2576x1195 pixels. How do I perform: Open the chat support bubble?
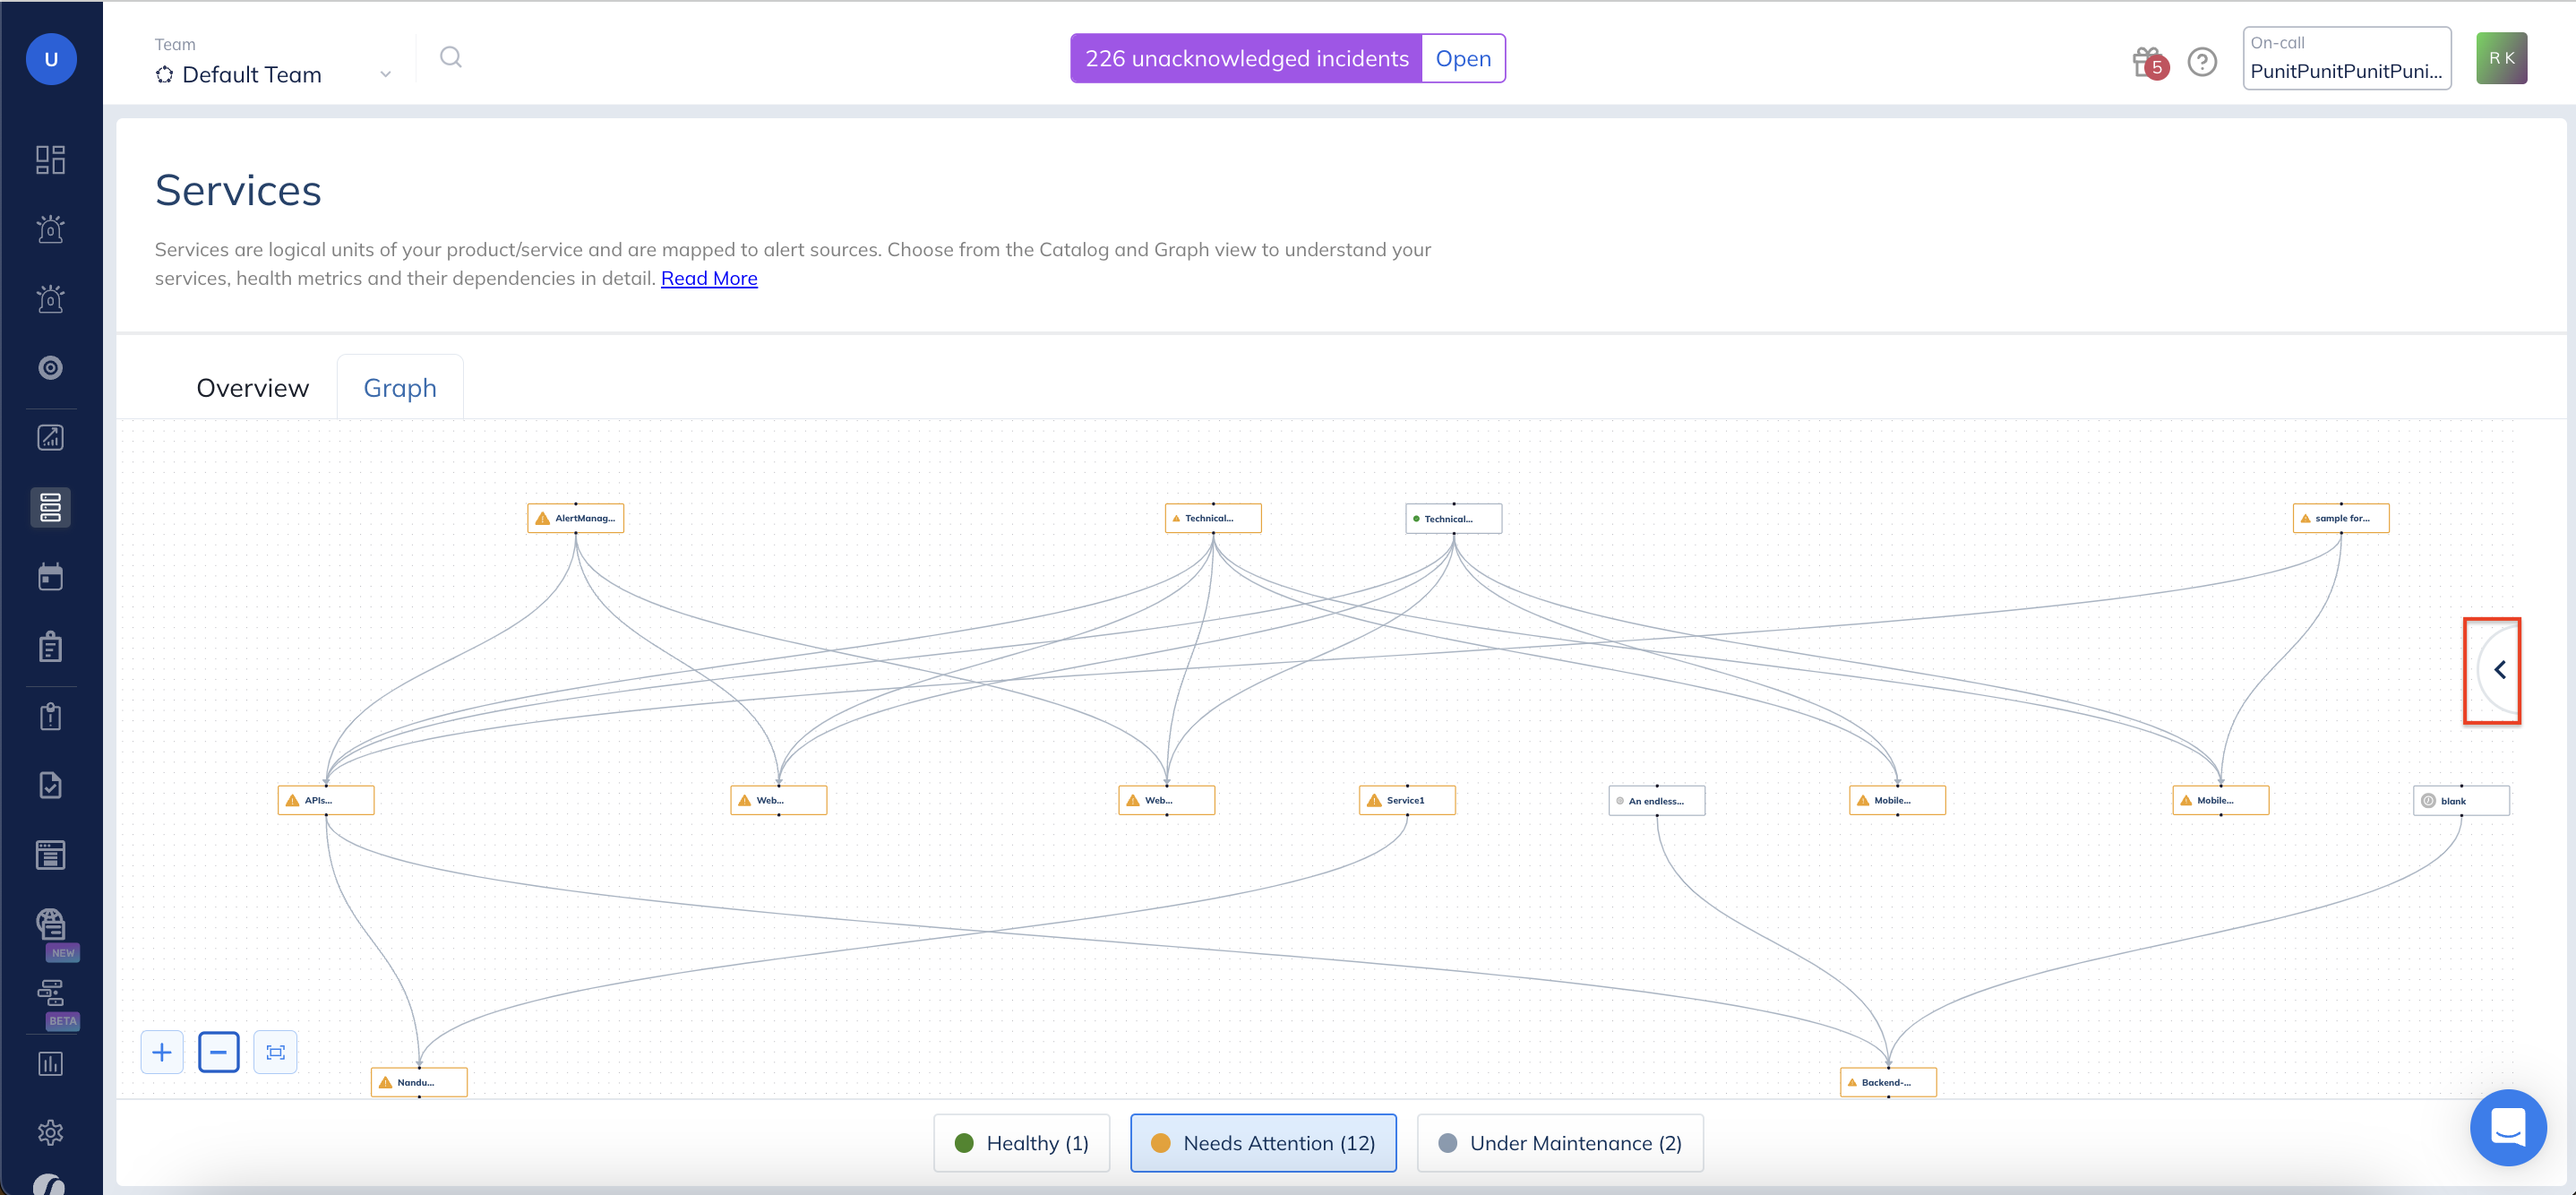(2508, 1127)
